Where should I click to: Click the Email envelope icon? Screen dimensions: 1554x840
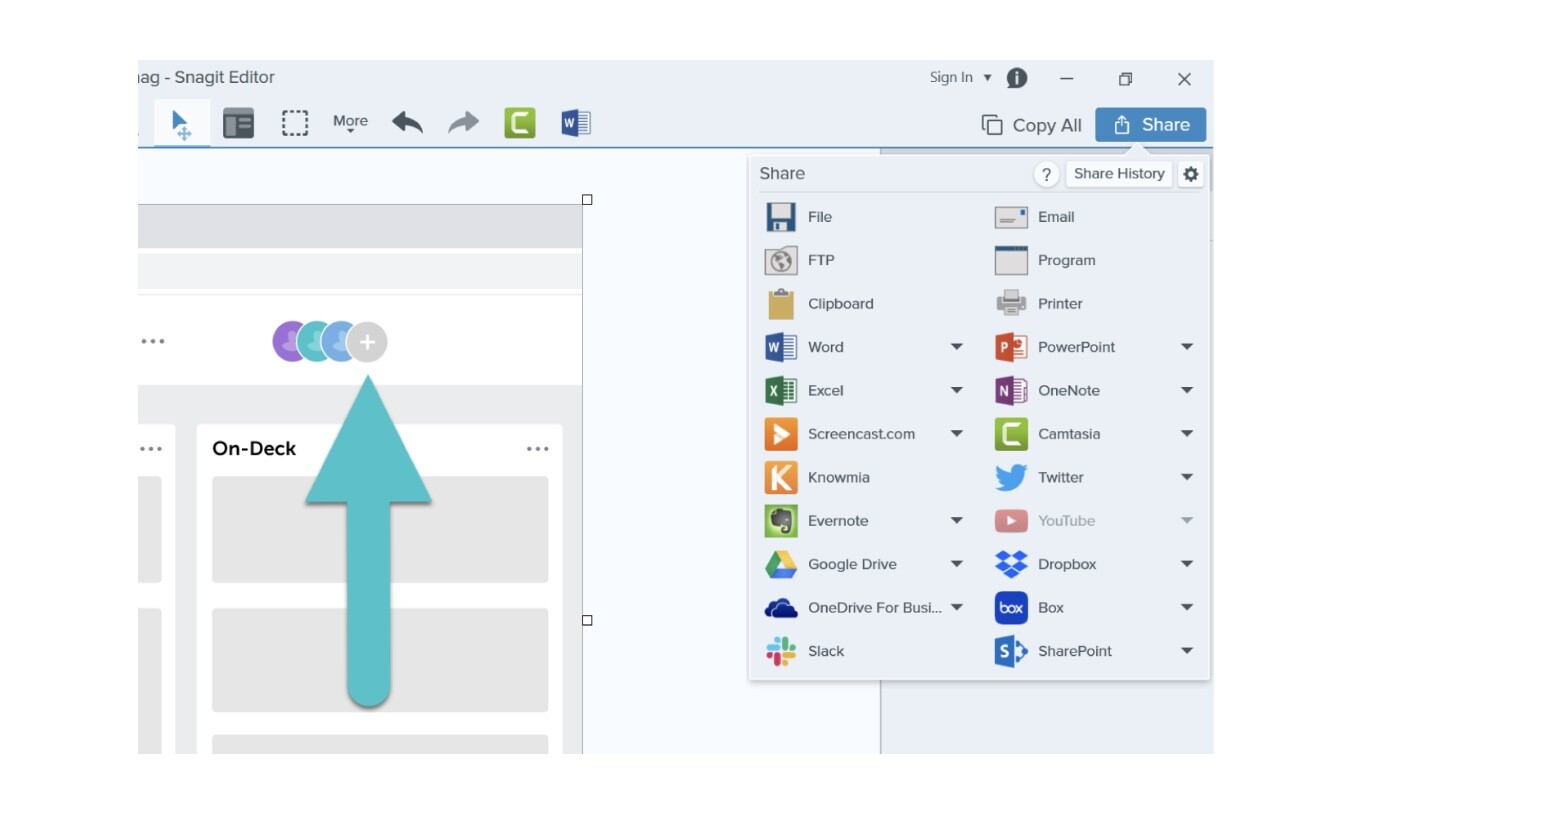click(x=1011, y=217)
